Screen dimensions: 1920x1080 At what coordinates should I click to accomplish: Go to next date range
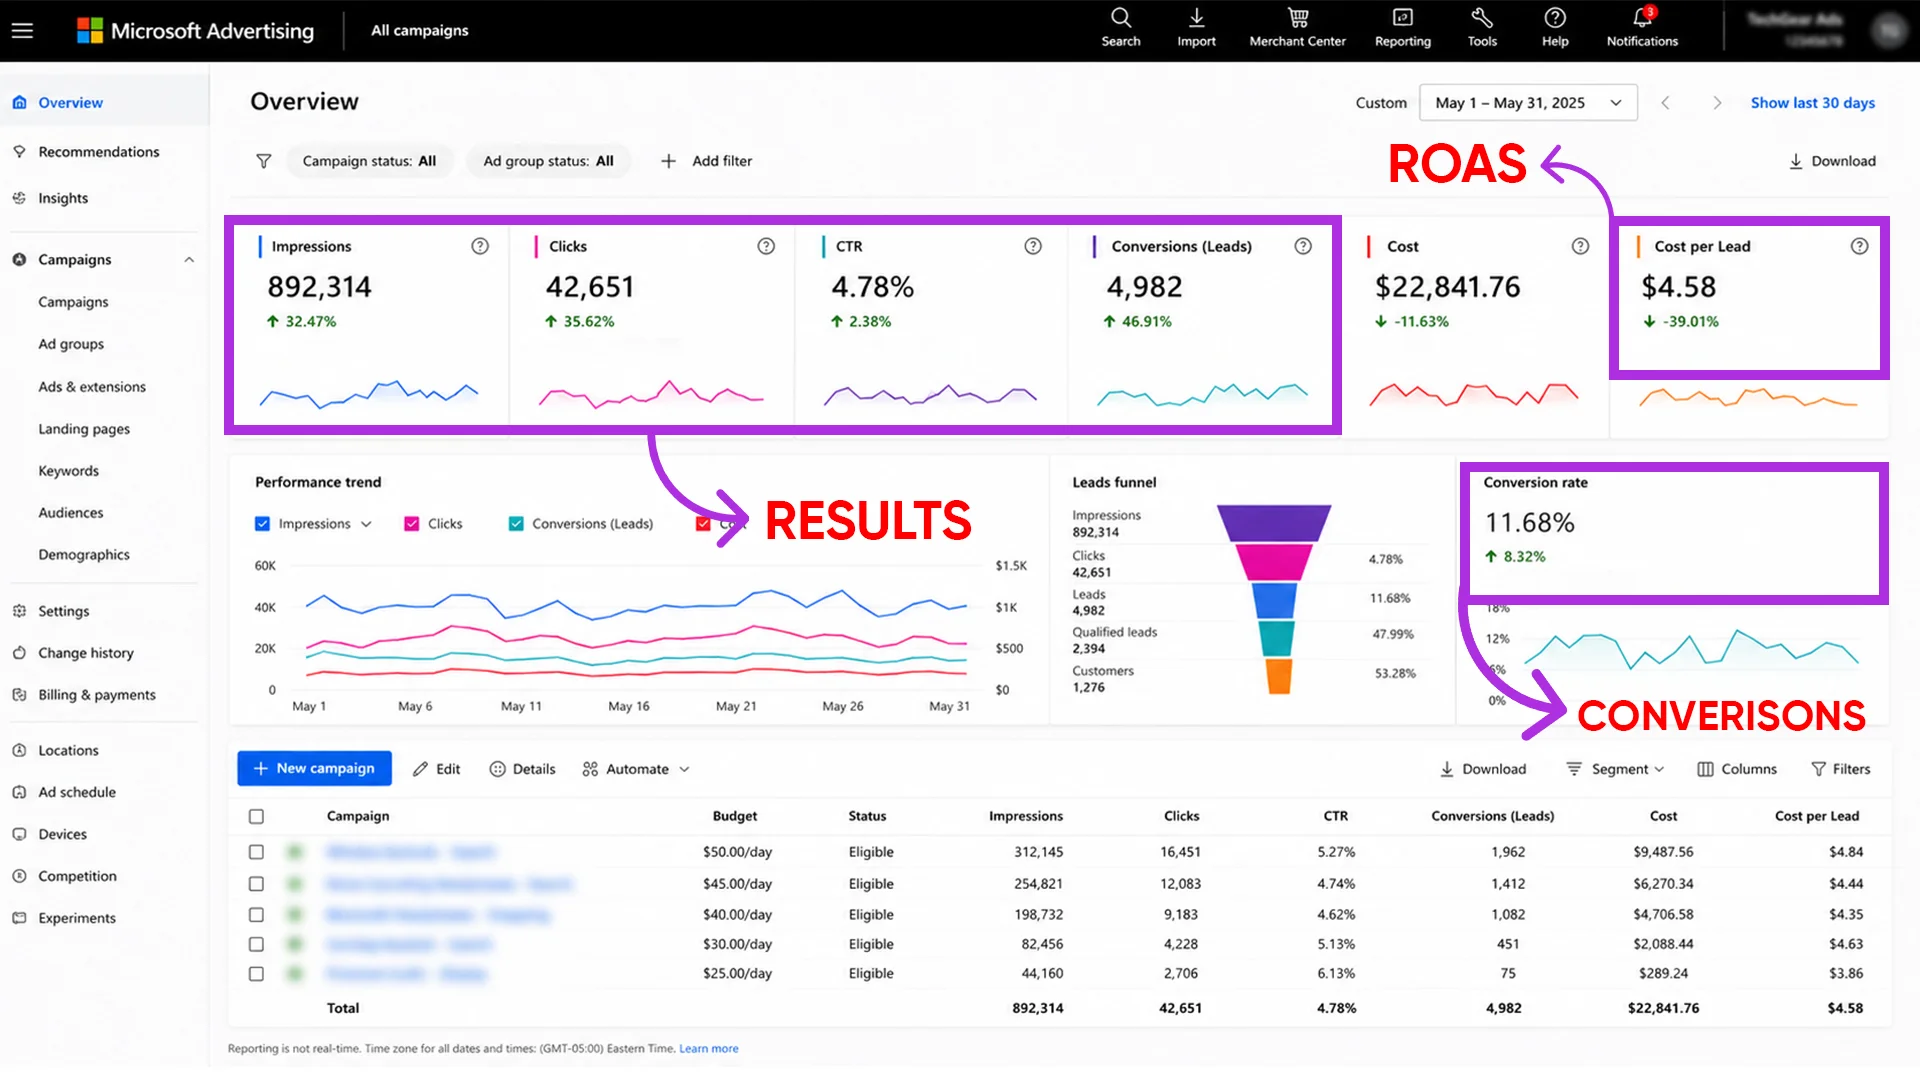tap(1717, 103)
